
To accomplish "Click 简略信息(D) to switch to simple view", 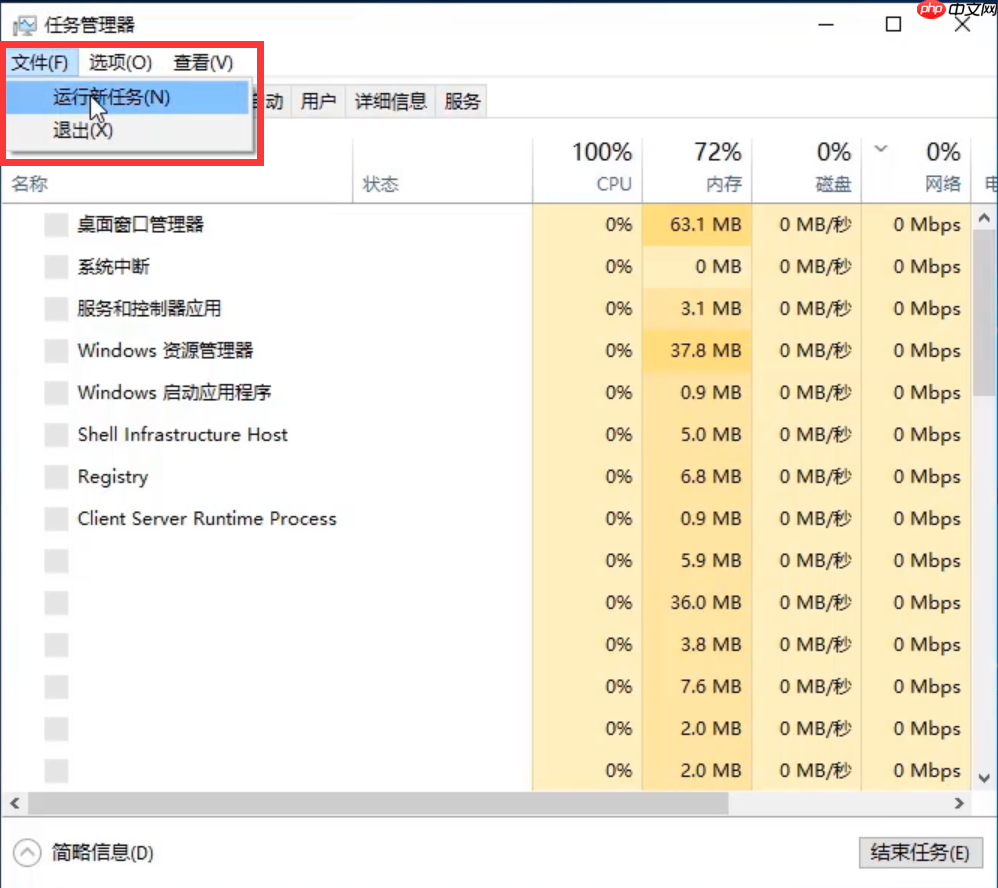I will pyautogui.click(x=100, y=853).
